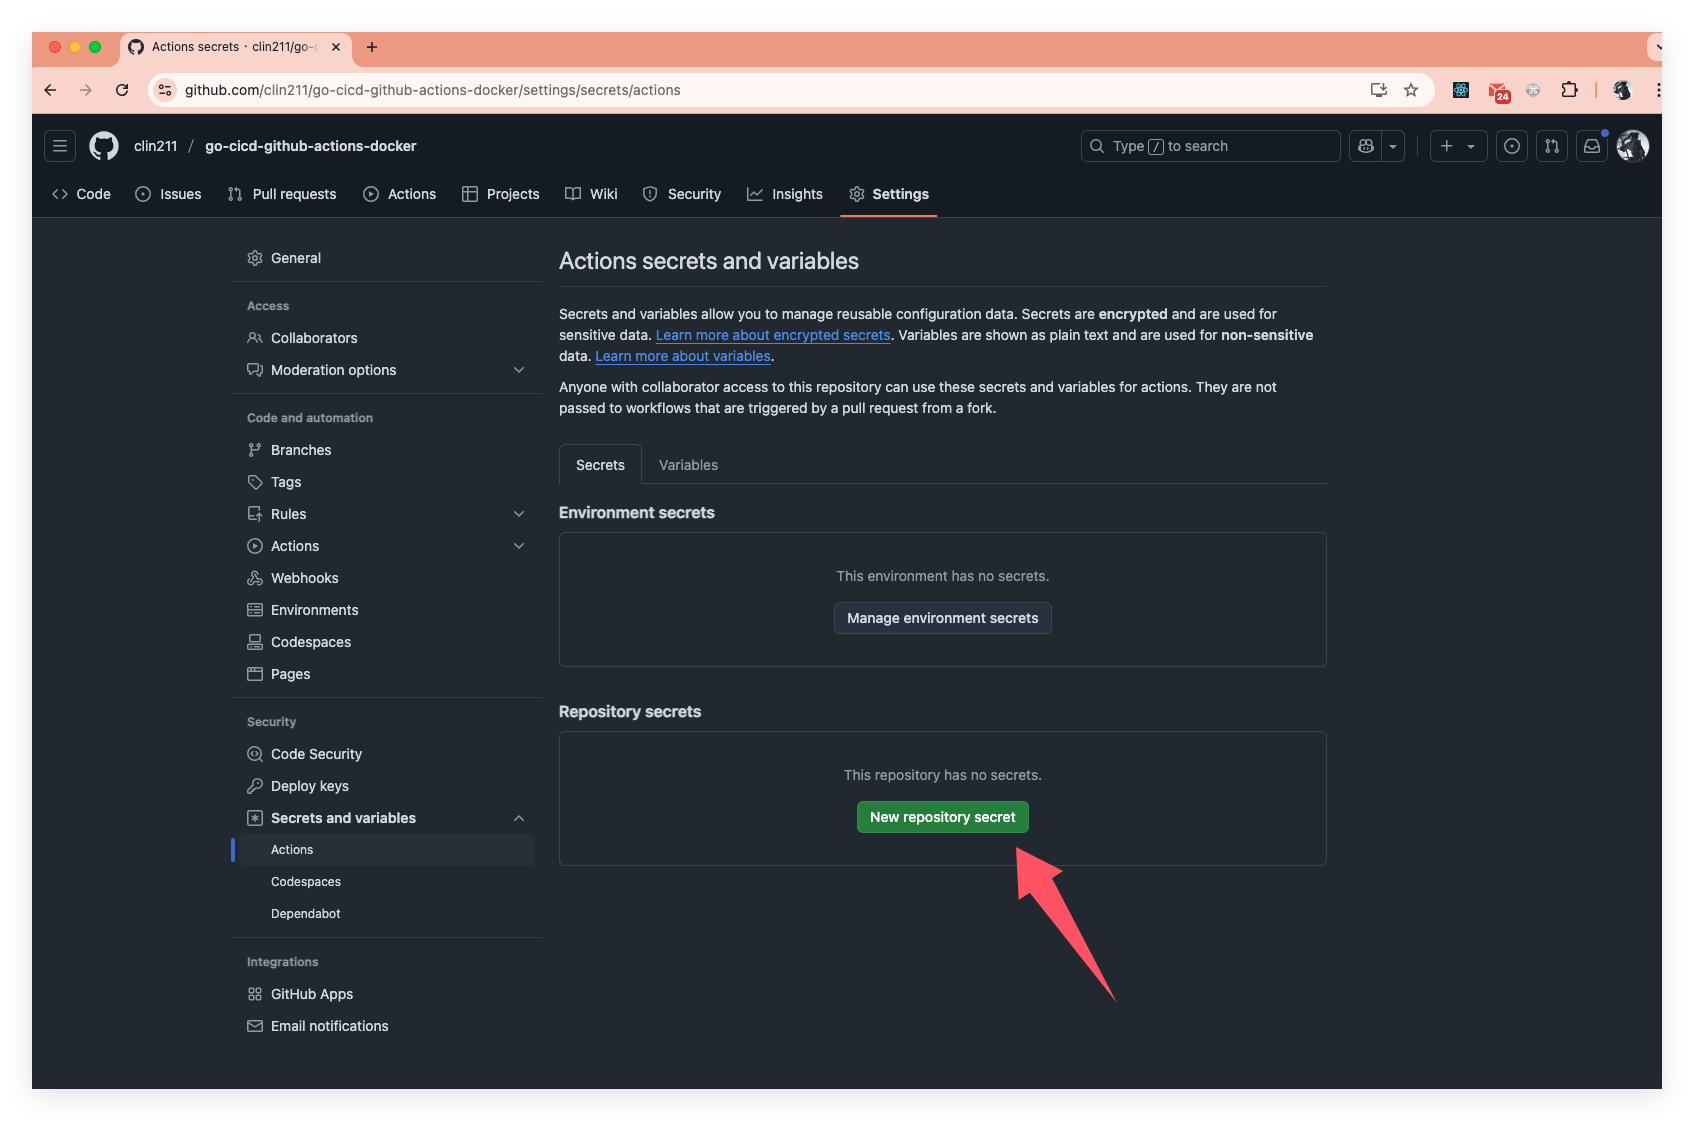
Task: Select Codespaces under Secrets and variables
Action: [387, 882]
